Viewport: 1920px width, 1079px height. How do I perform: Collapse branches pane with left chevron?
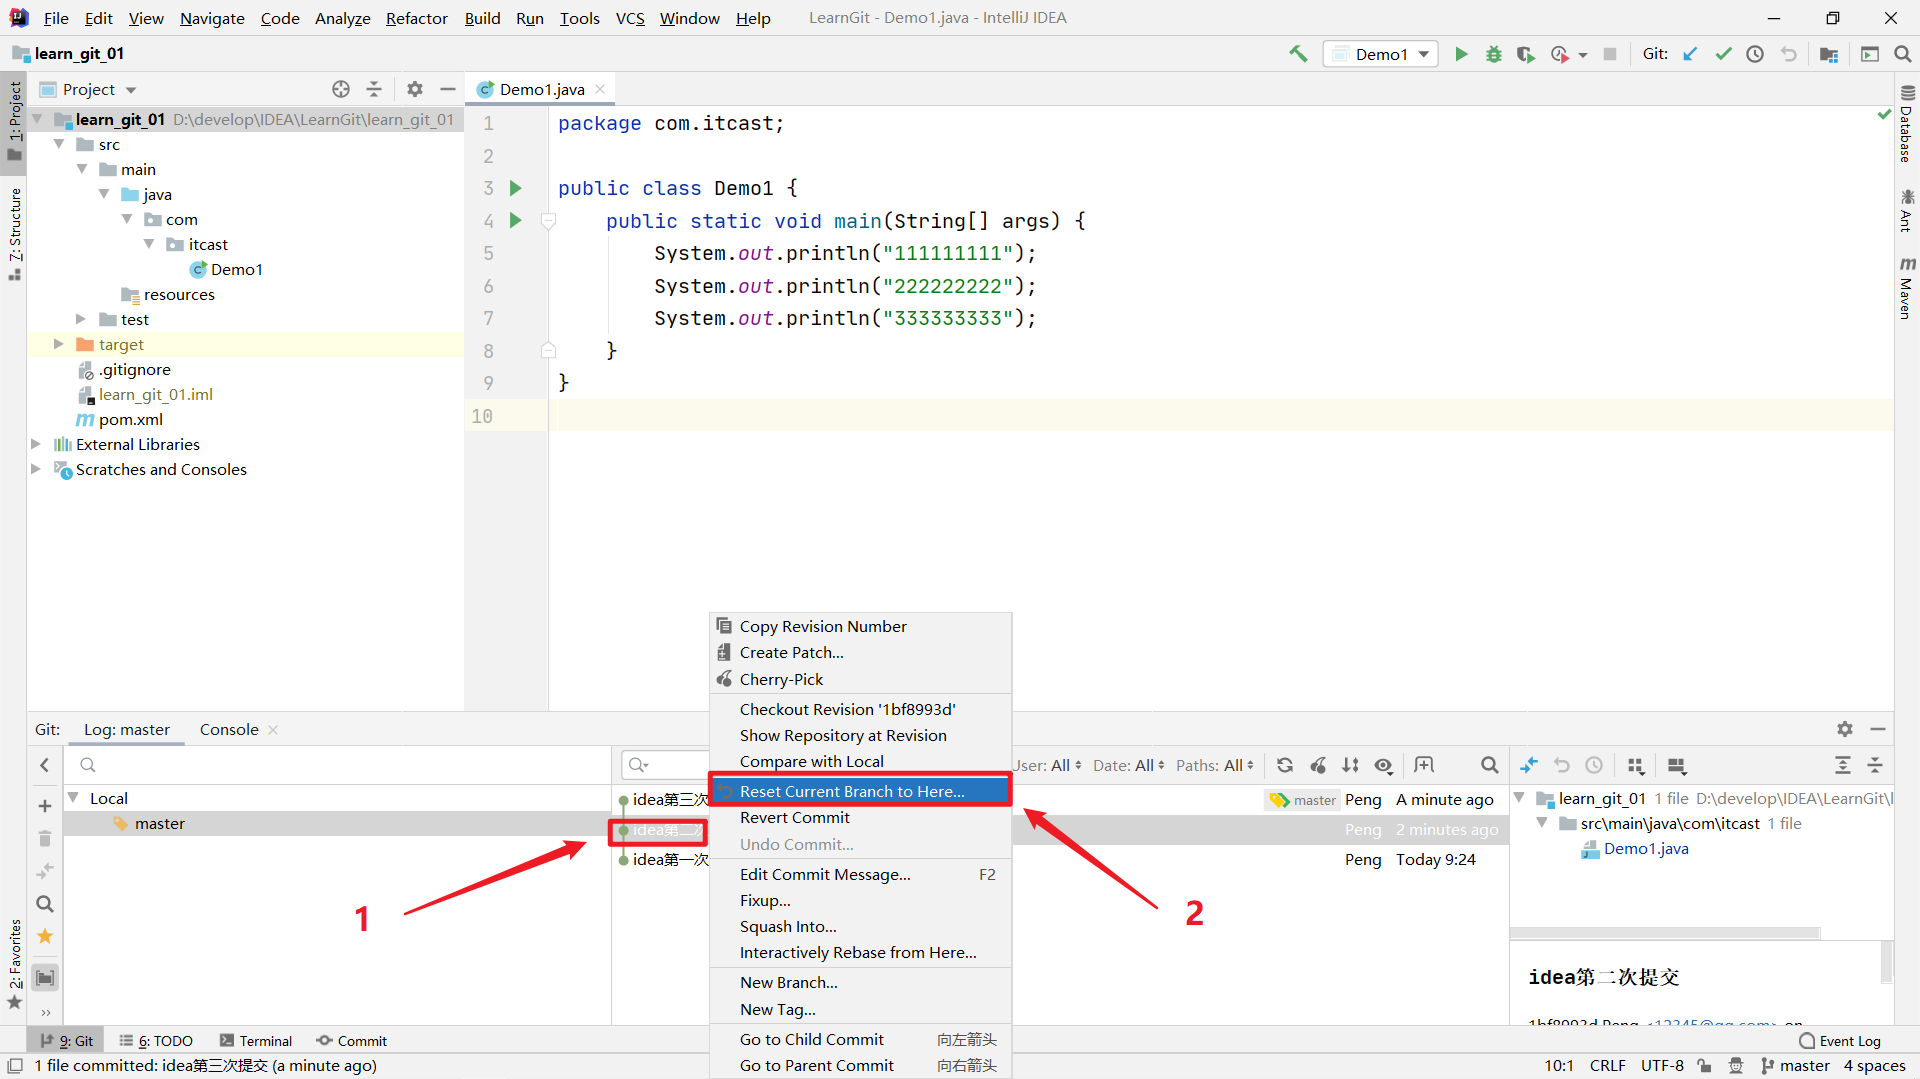[45, 765]
